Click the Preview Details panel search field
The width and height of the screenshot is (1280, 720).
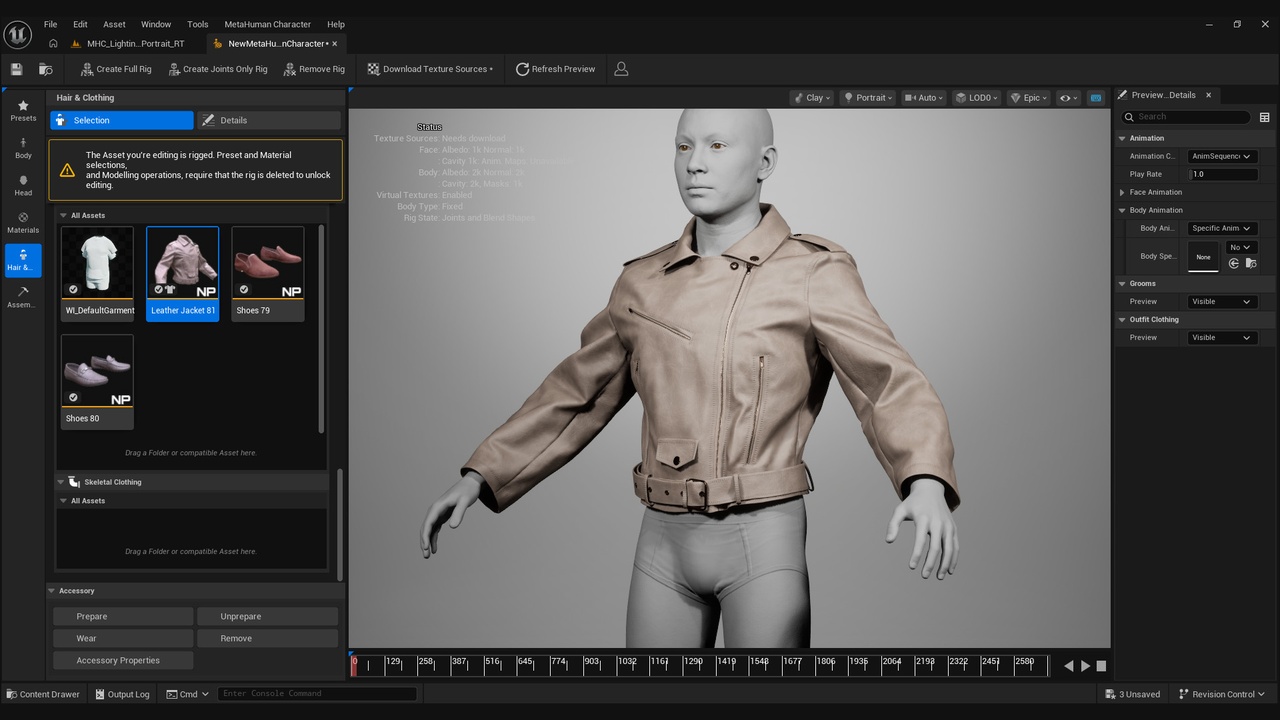[x=1185, y=117]
